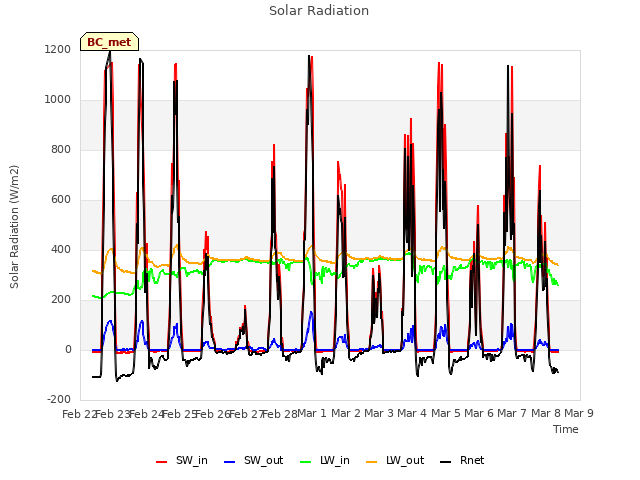
Task: Click the Time x-axis label
Action: pyautogui.click(x=566, y=429)
